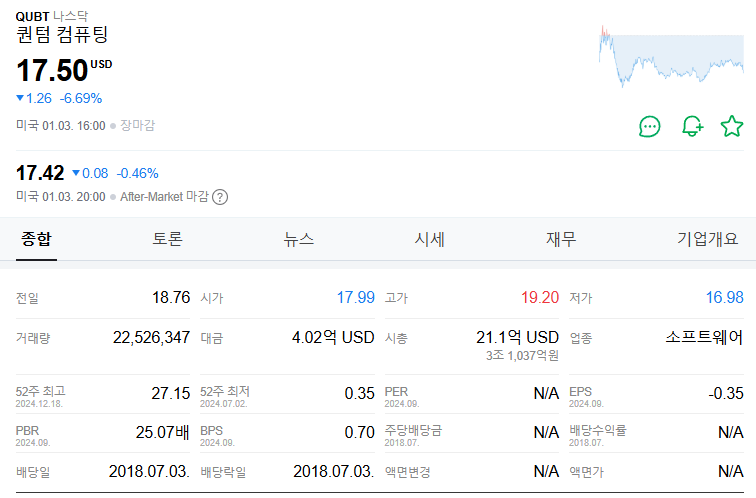
Task: Add a price alert with the bell icon
Action: point(692,127)
